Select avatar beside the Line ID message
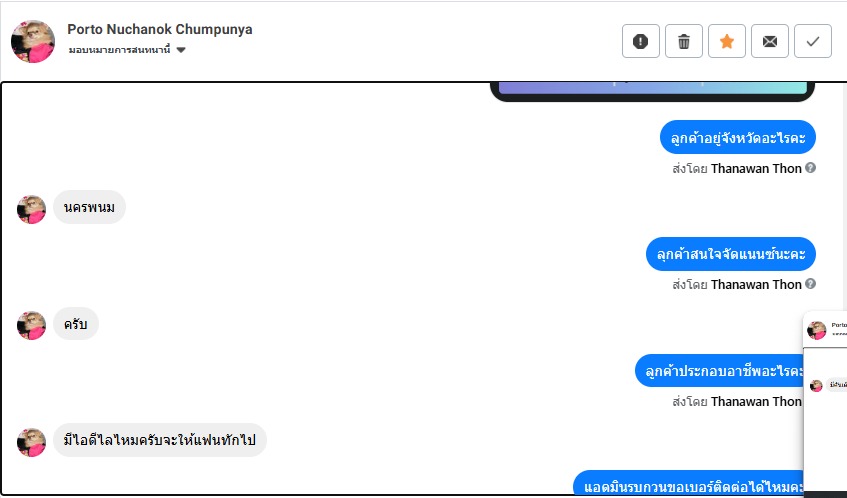The height and width of the screenshot is (498, 847). [31, 442]
